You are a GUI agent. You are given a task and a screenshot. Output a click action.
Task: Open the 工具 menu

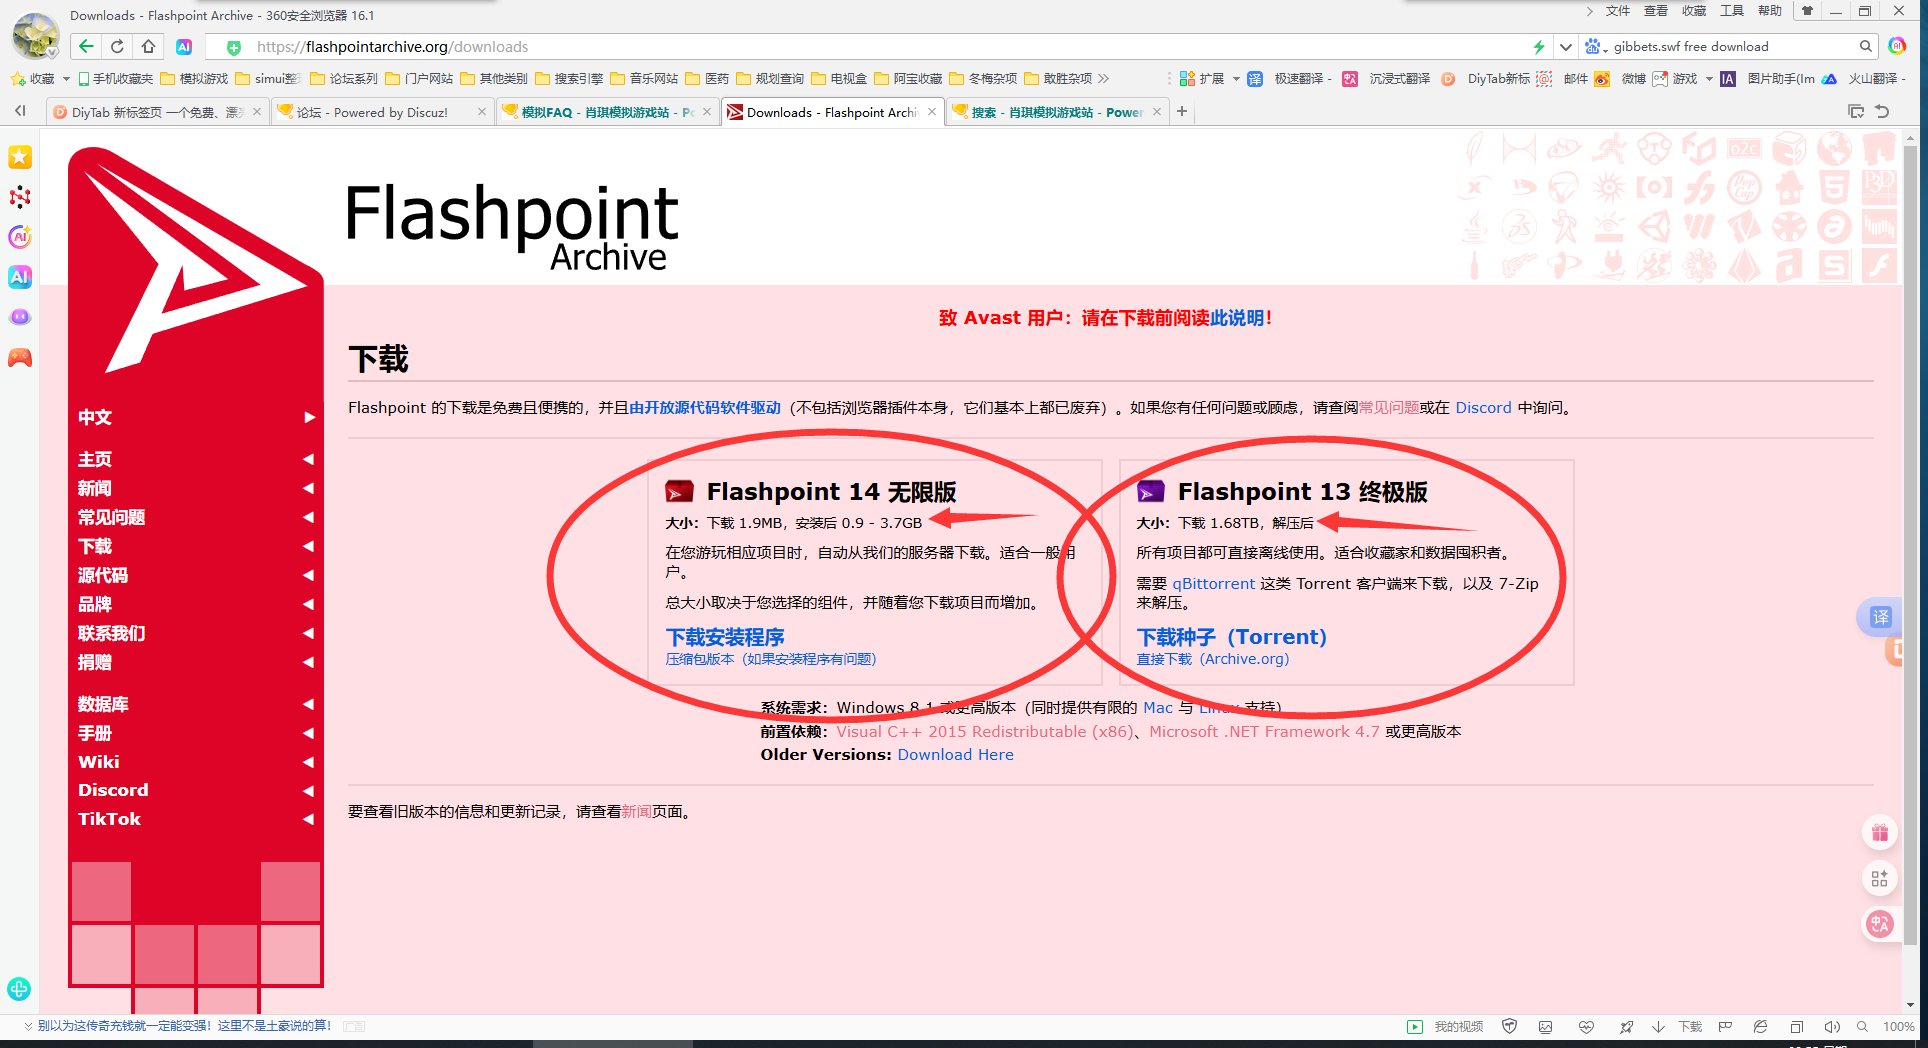pos(1732,11)
